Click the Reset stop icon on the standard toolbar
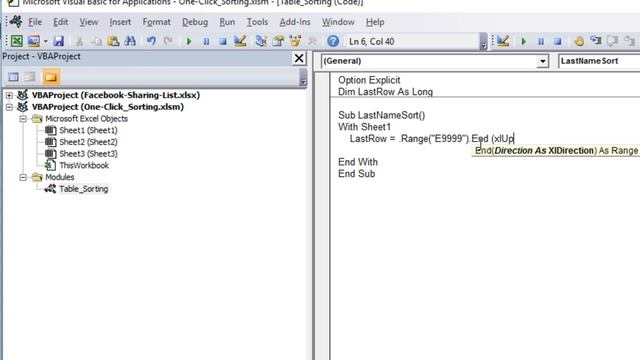 point(223,41)
